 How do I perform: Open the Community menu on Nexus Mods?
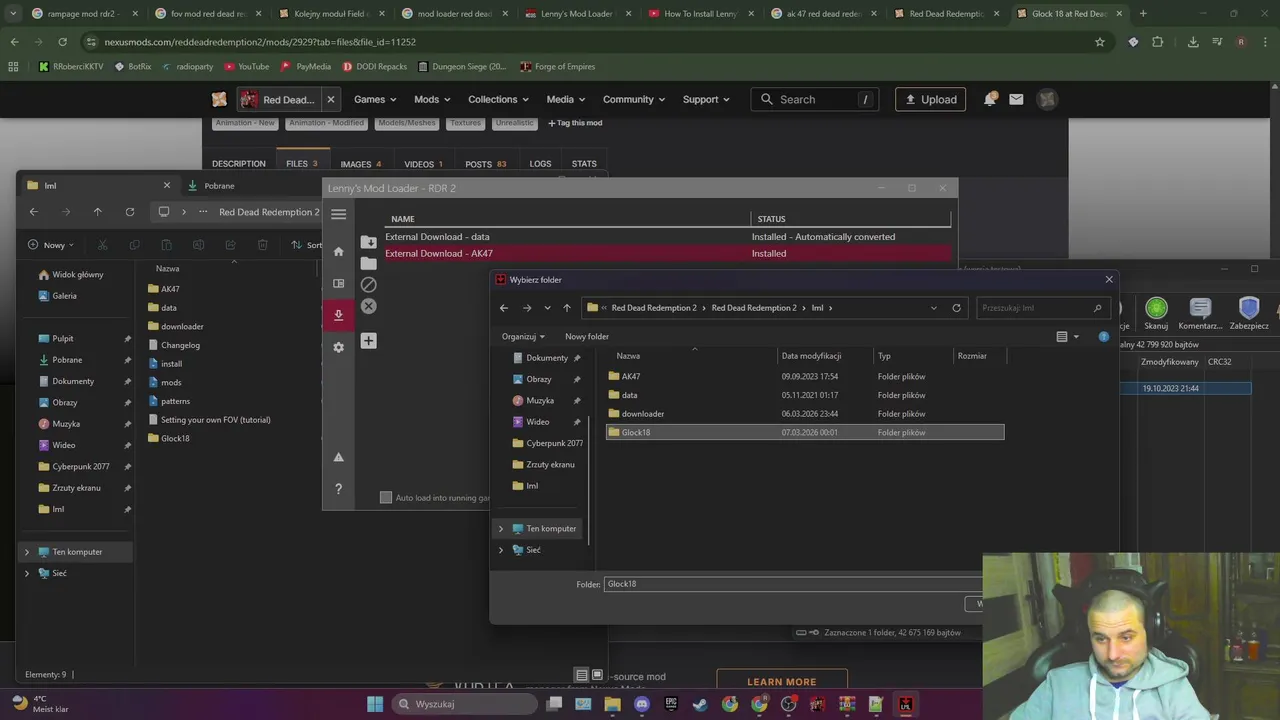coord(635,99)
